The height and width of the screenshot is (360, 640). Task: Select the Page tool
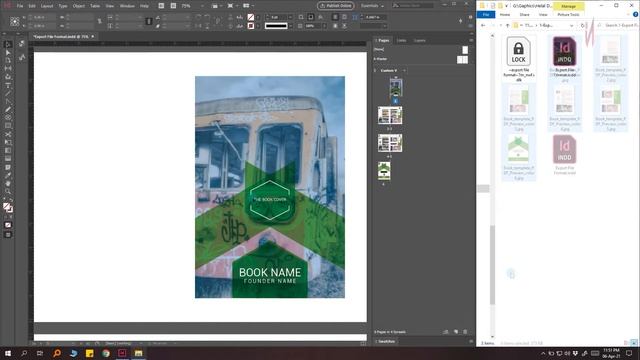pos(8,60)
